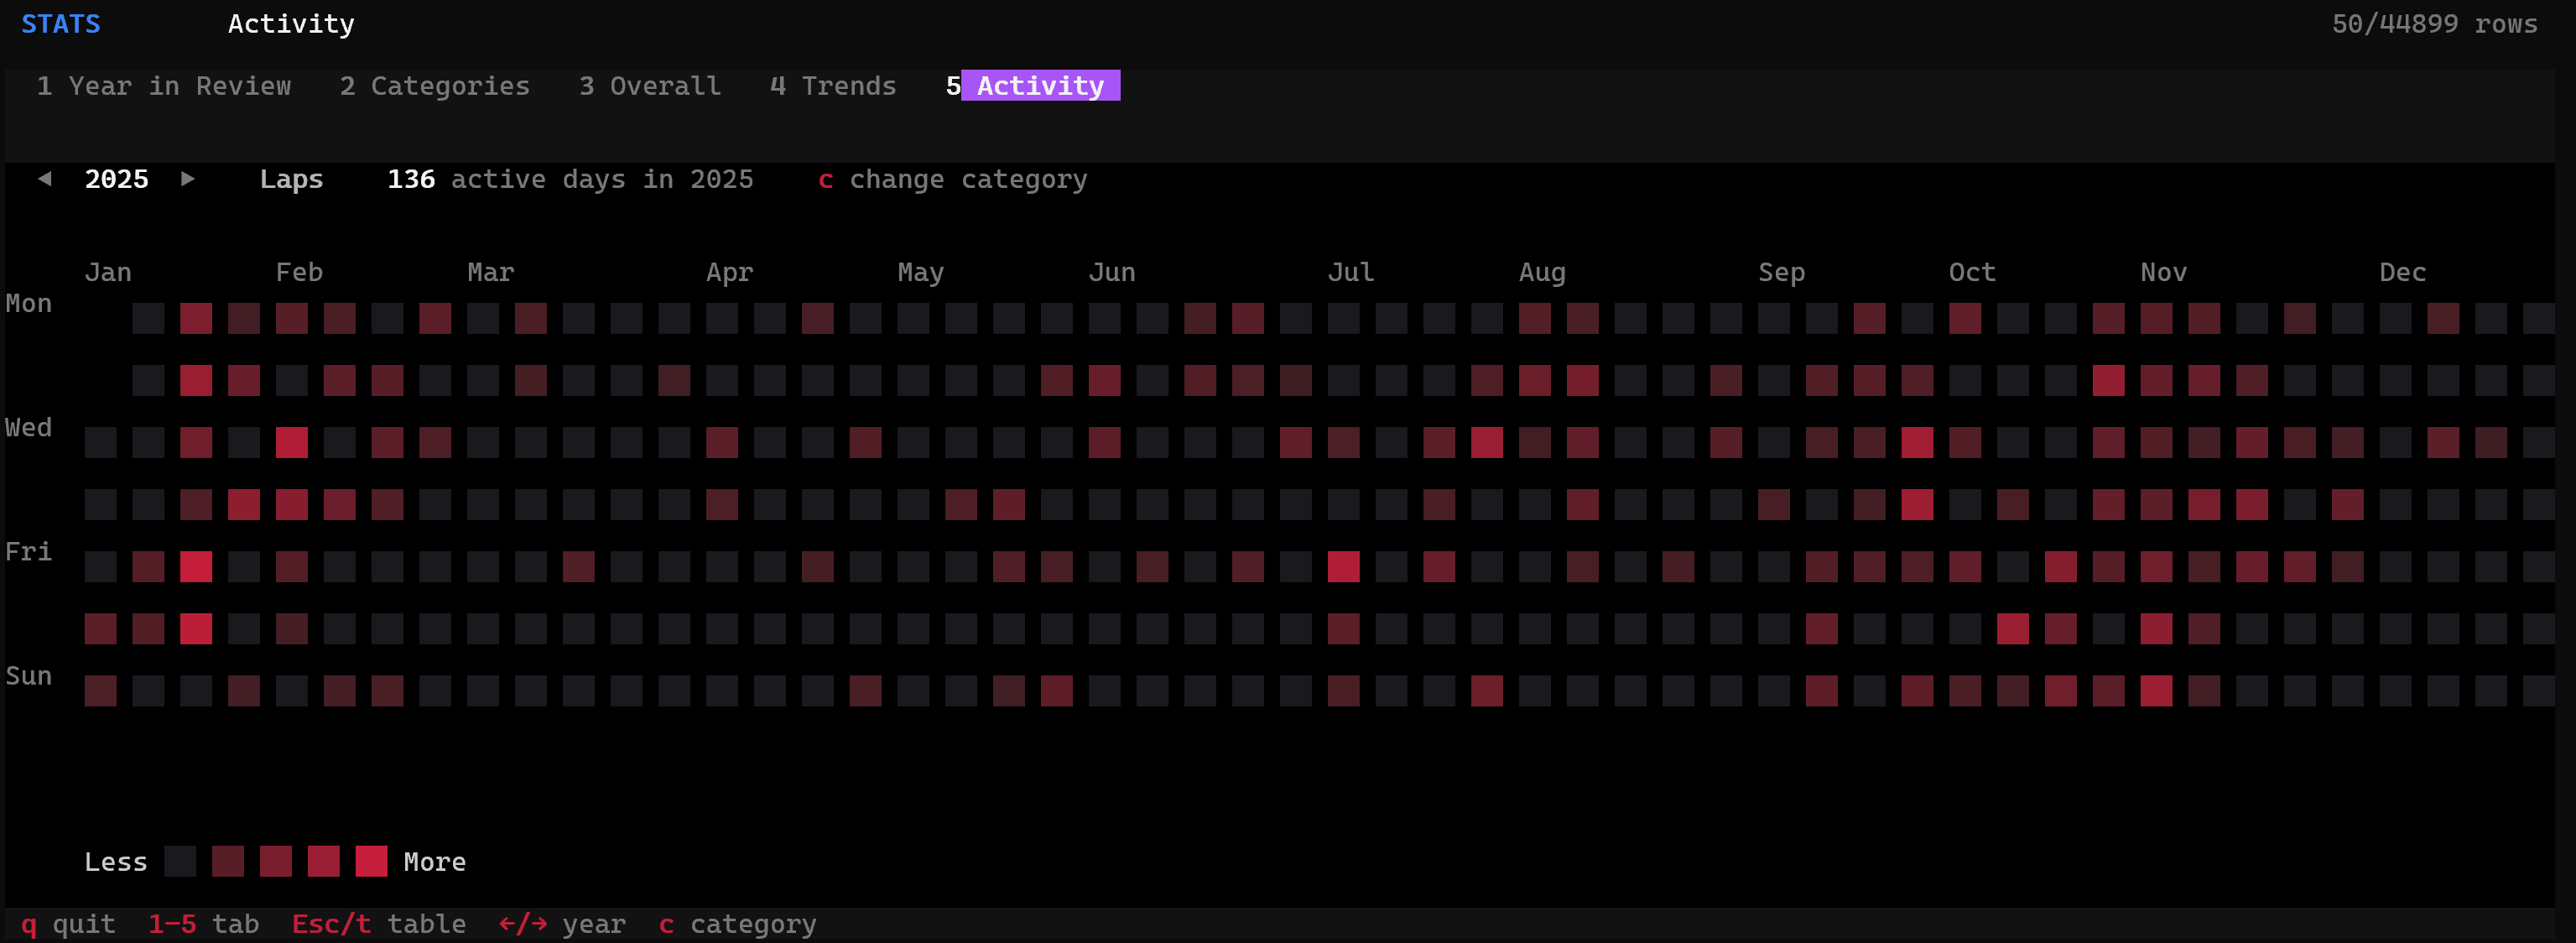Click the Sun row label

point(29,677)
